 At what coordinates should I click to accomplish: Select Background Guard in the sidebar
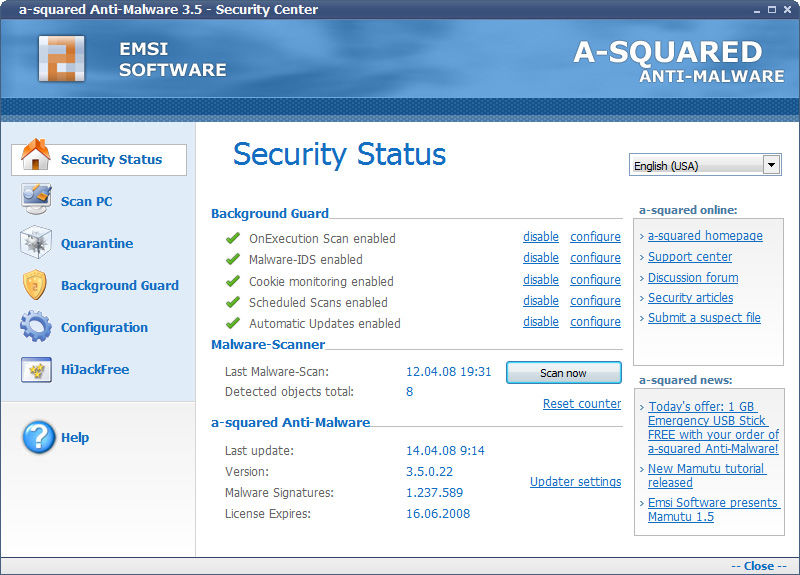[120, 285]
